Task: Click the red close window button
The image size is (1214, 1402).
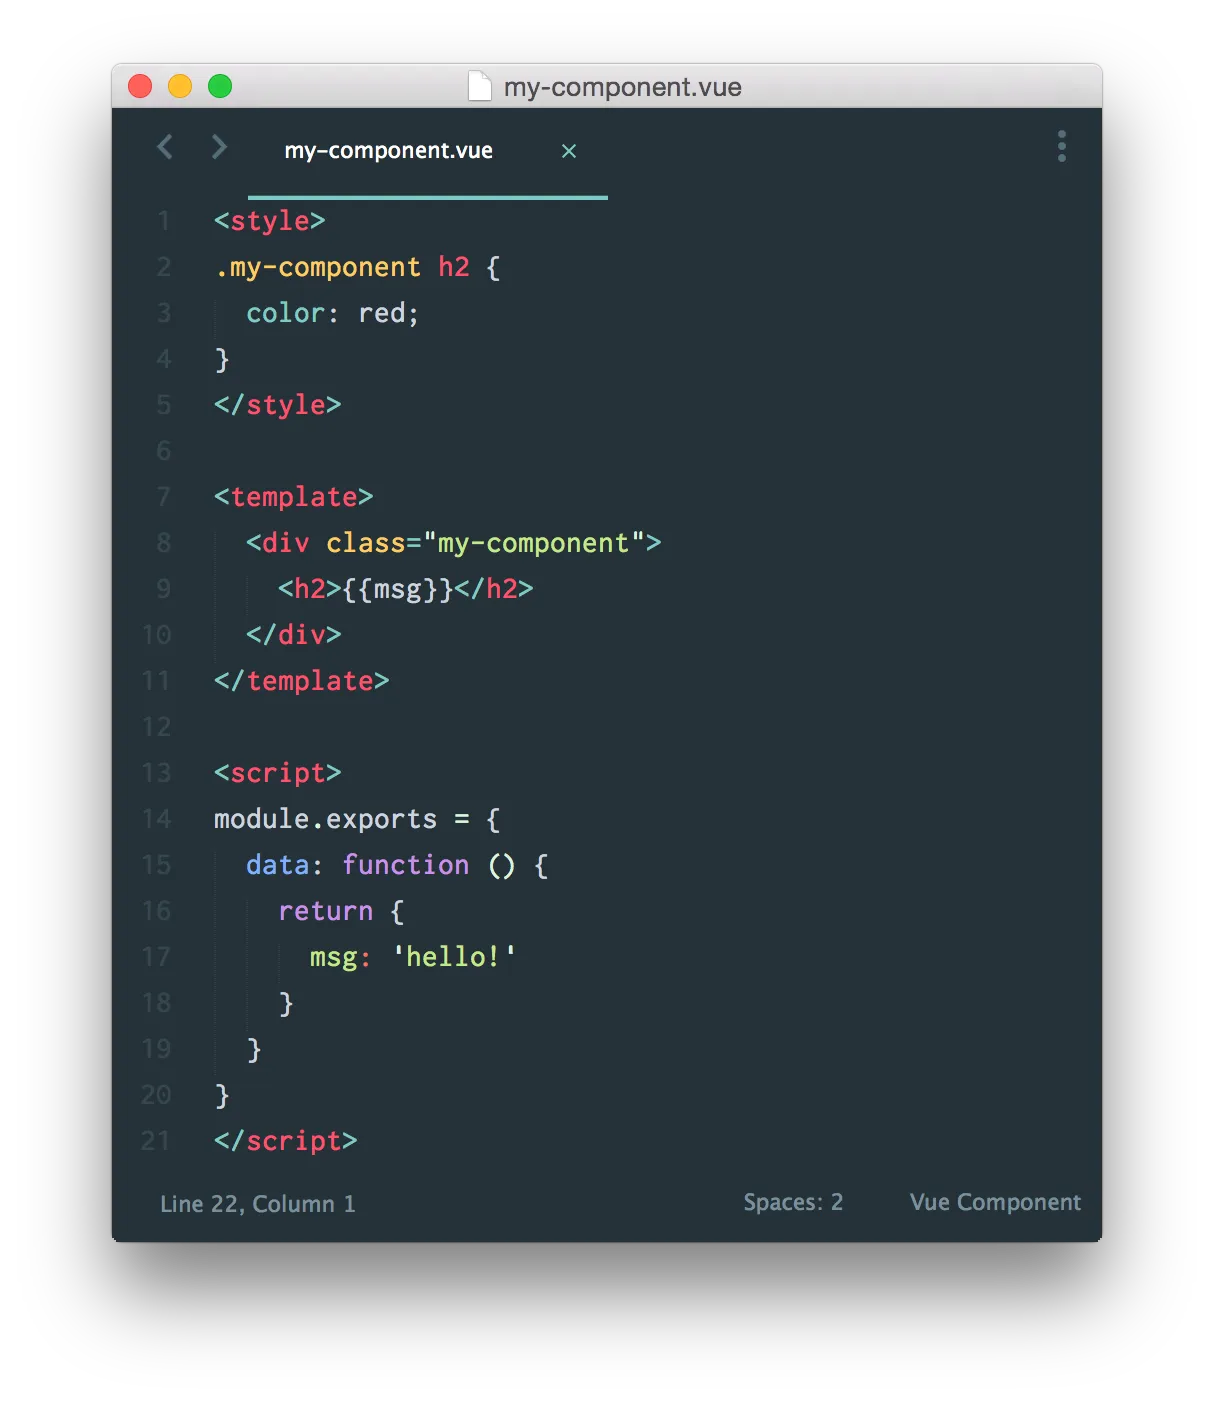Action: coord(140,87)
